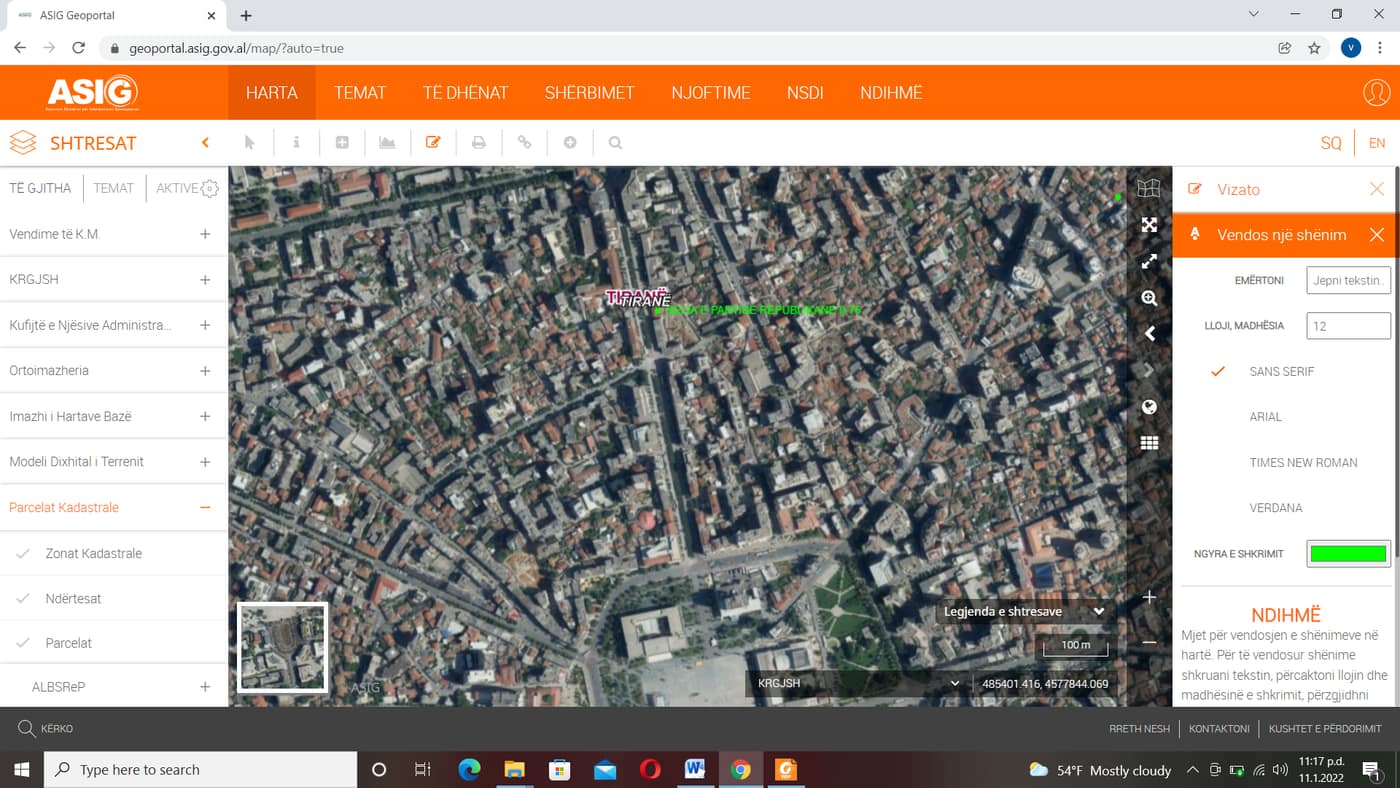
Task: Pick the green NGJYRA E SHKRIMIT color swatch
Action: click(x=1348, y=553)
